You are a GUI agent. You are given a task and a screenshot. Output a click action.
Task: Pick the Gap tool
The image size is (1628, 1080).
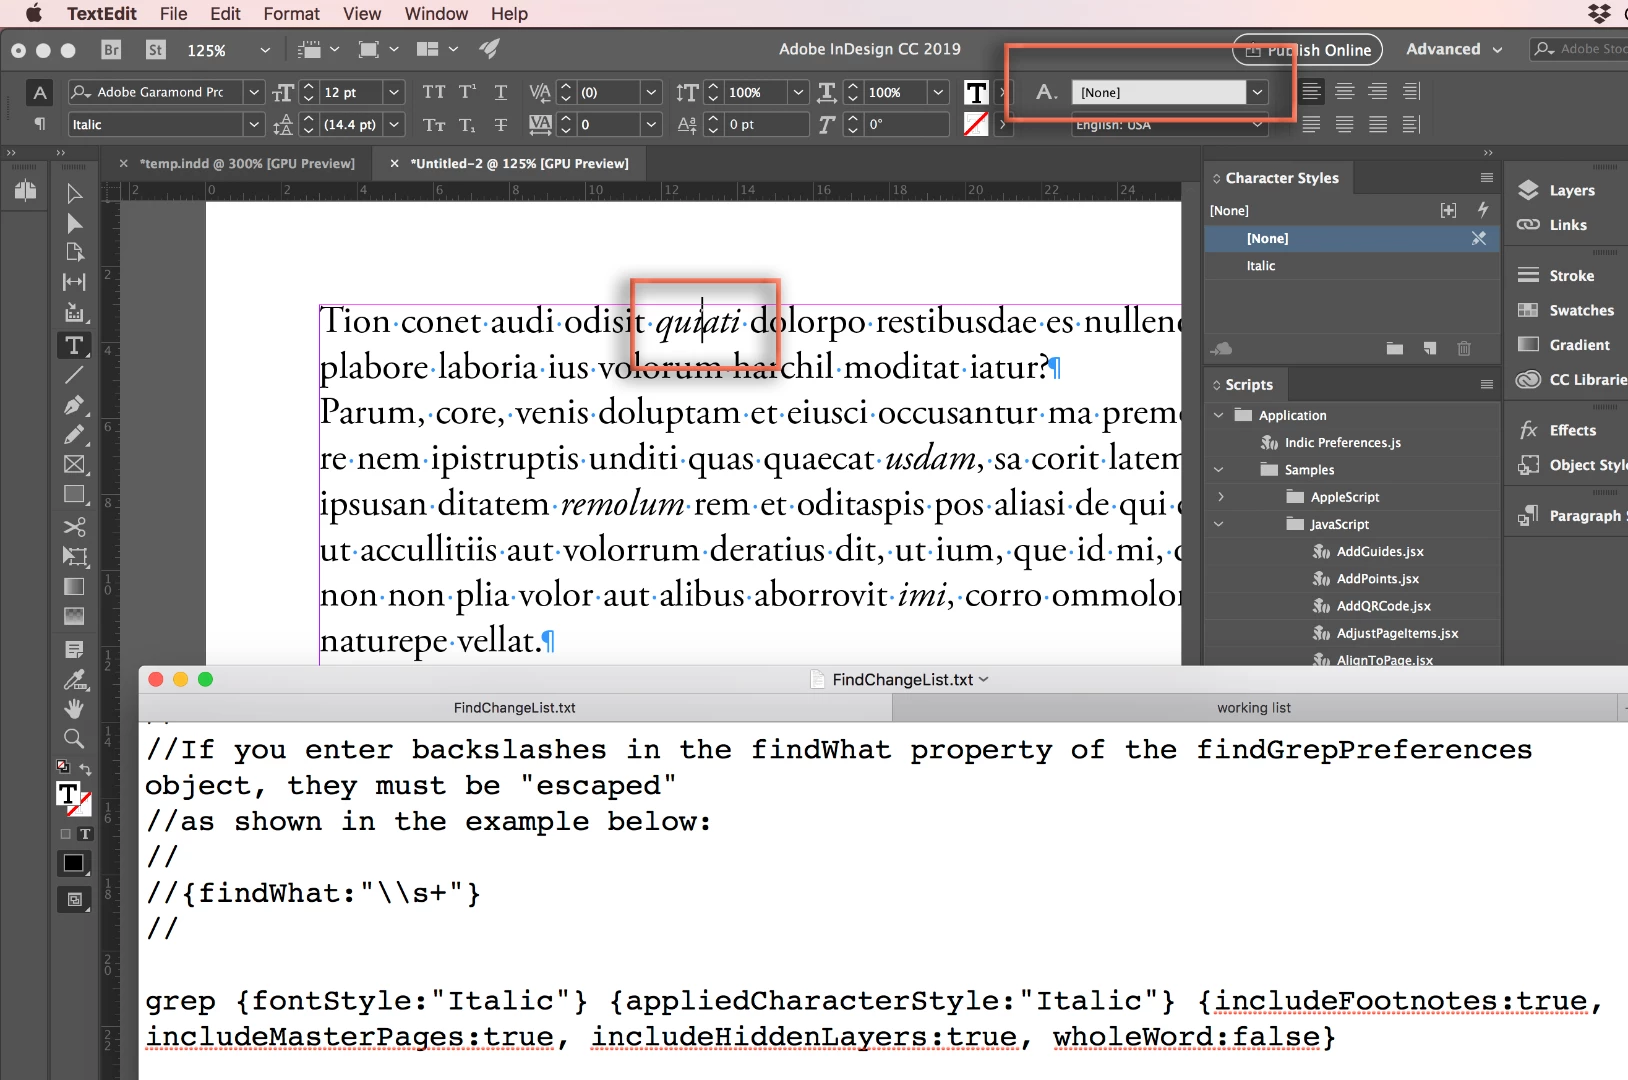74,282
